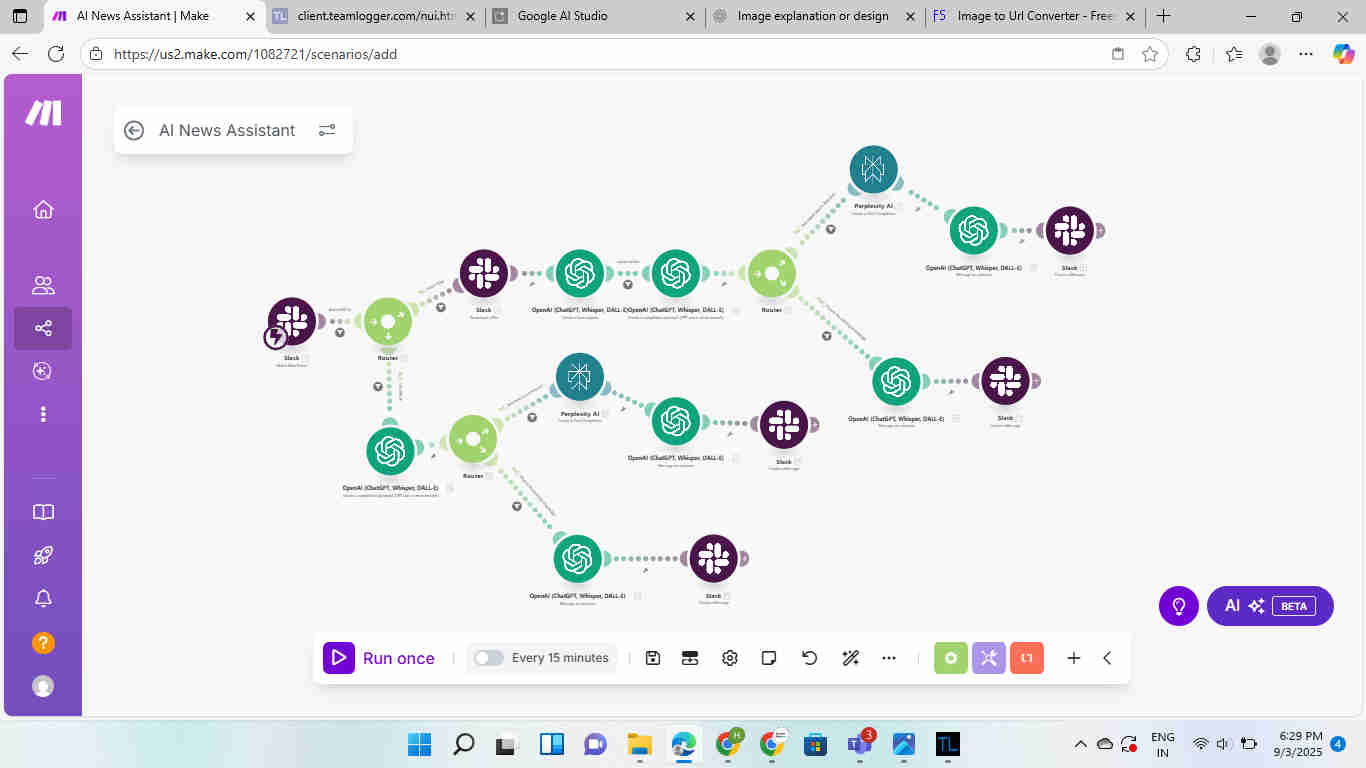Viewport: 1366px width, 768px height.
Task: Open the Router placed before the top Perplexity AI
Action: 772,274
